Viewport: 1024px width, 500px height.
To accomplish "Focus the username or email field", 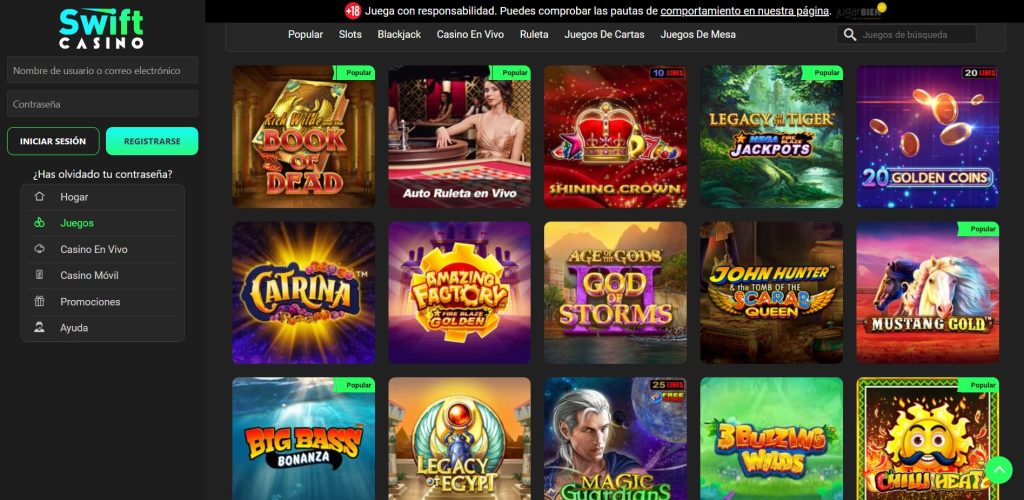I will [x=103, y=70].
